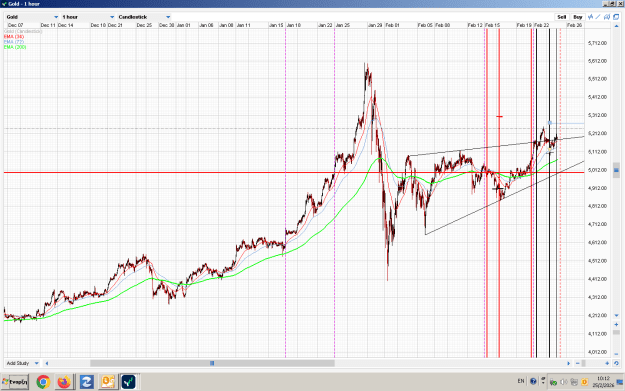Screen dimensions: 625x391
Task: Click the 5,712.00 price axis label
Action: pyautogui.click(x=597, y=43)
